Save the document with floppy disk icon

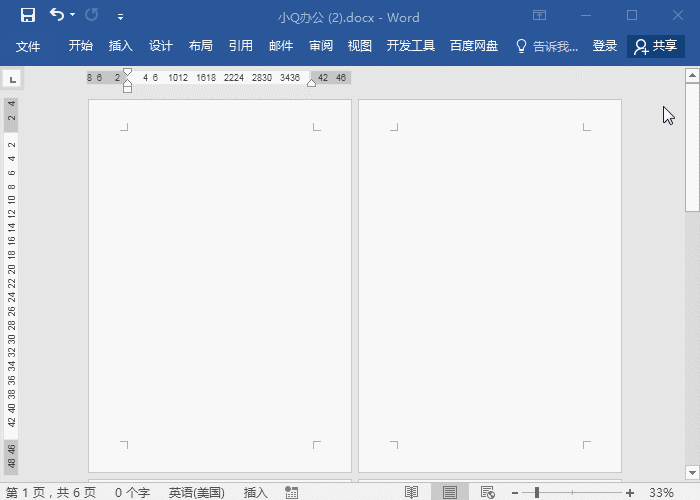(28, 16)
